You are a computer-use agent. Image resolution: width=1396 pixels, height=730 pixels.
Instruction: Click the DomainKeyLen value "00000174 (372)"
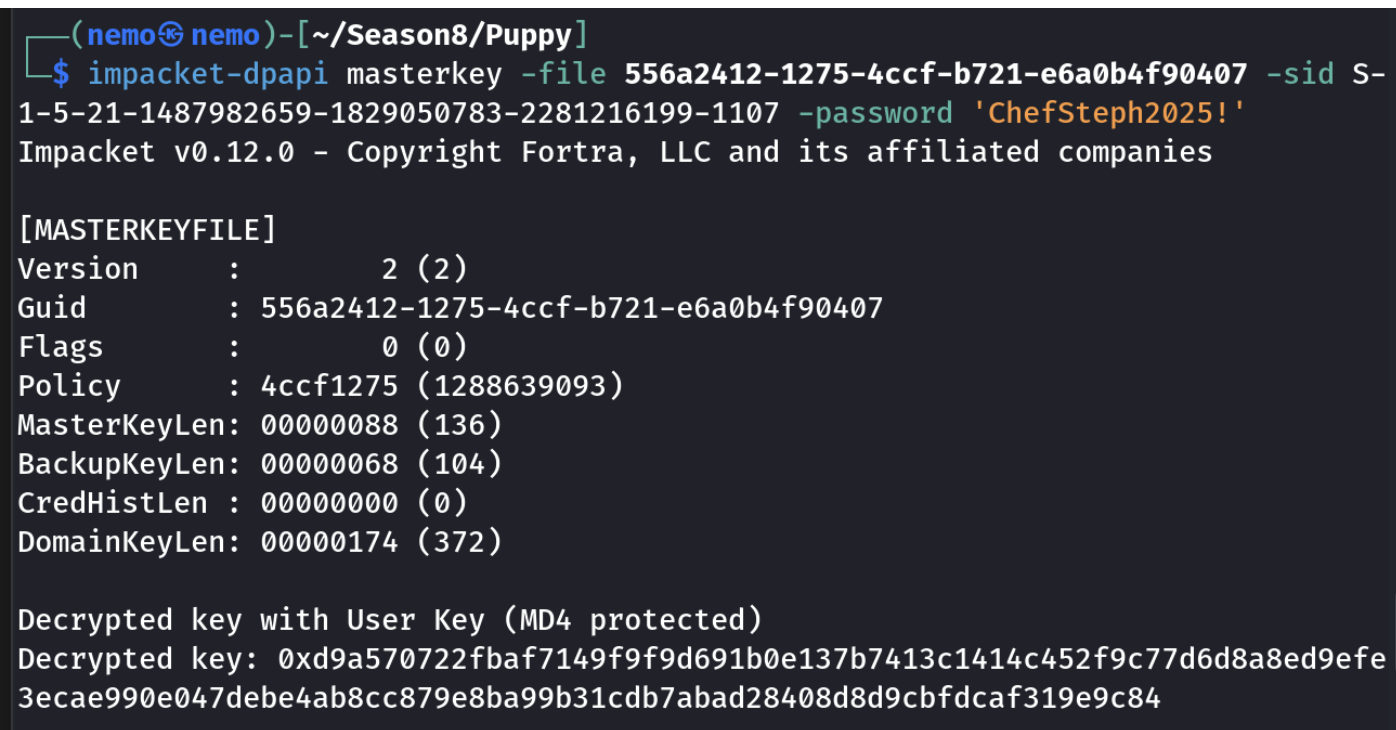[381, 542]
